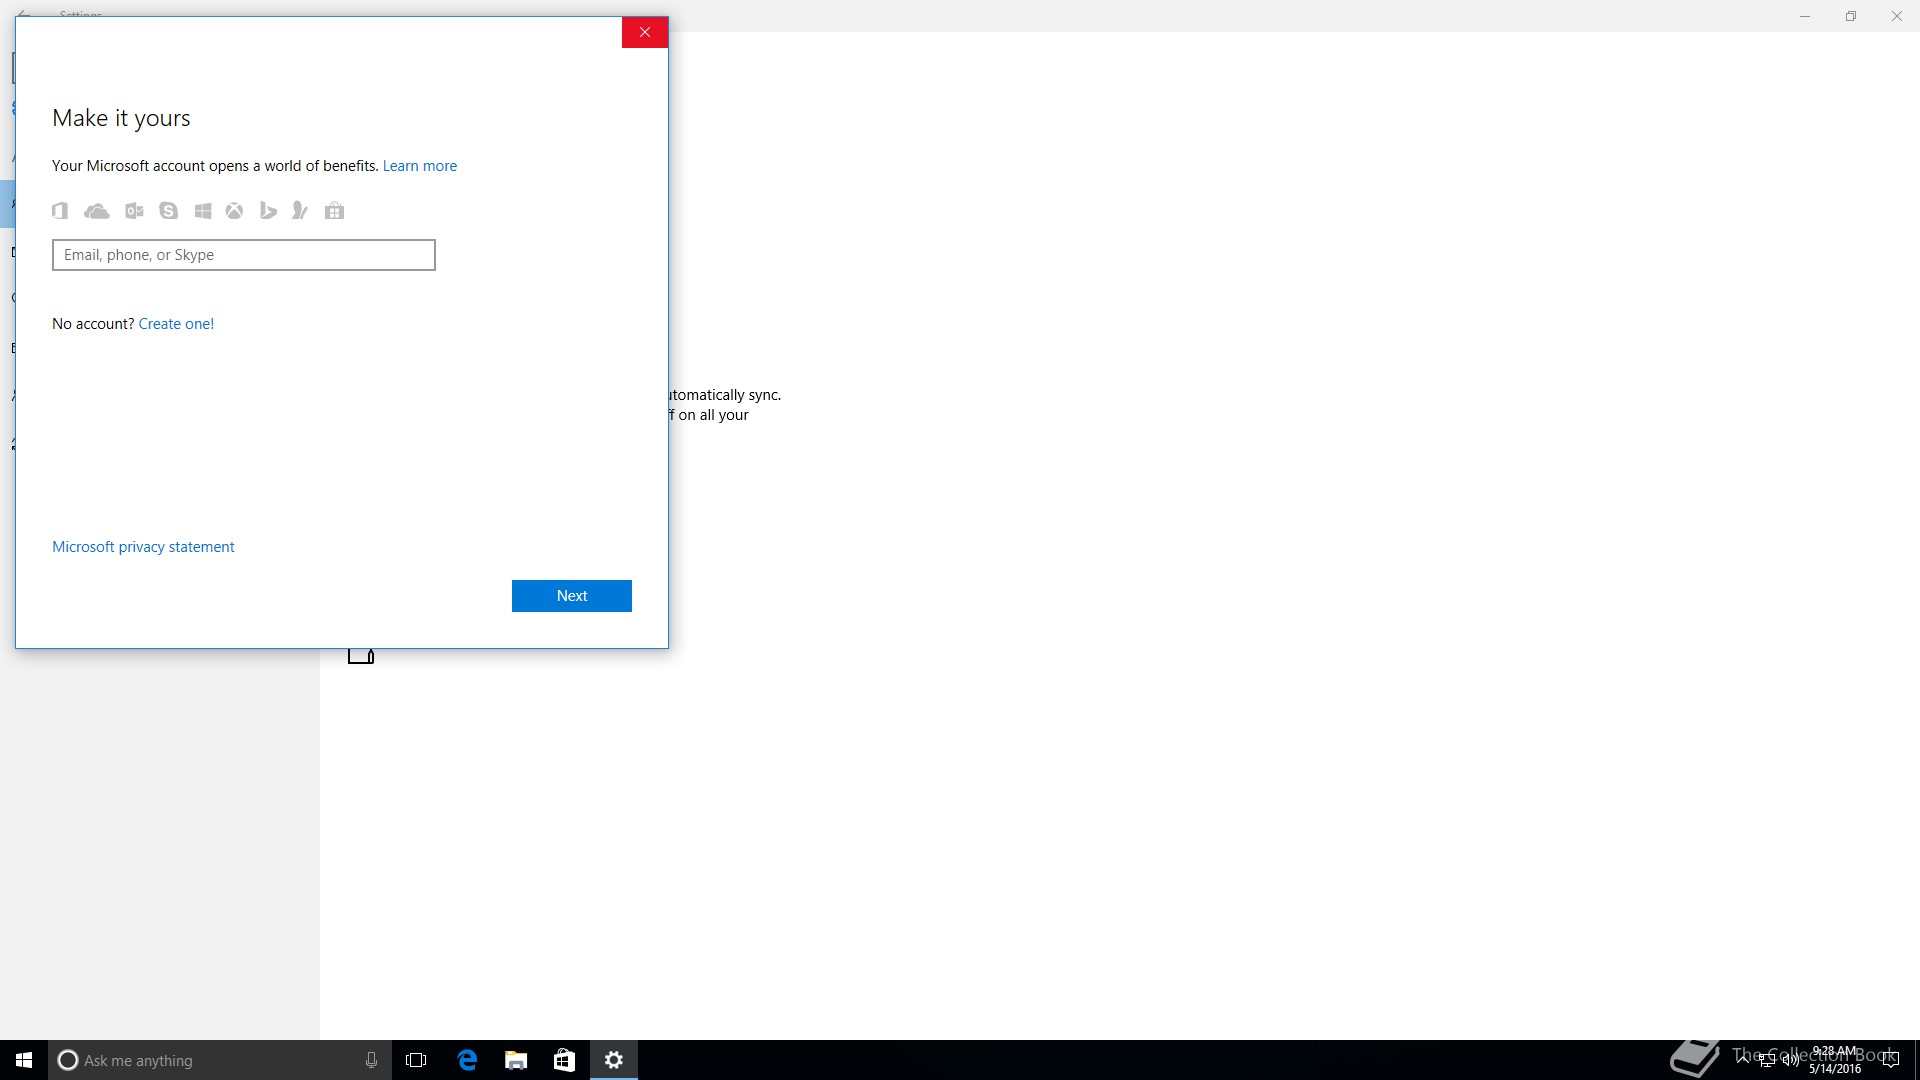The width and height of the screenshot is (1920, 1080).
Task: Click the Bing icon in the dialog
Action: pyautogui.click(x=268, y=211)
